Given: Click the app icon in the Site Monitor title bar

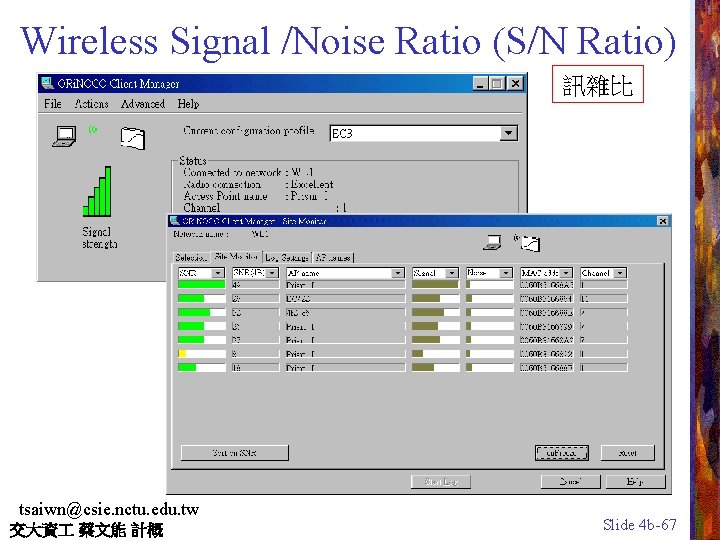Looking at the screenshot, I should point(174,220).
